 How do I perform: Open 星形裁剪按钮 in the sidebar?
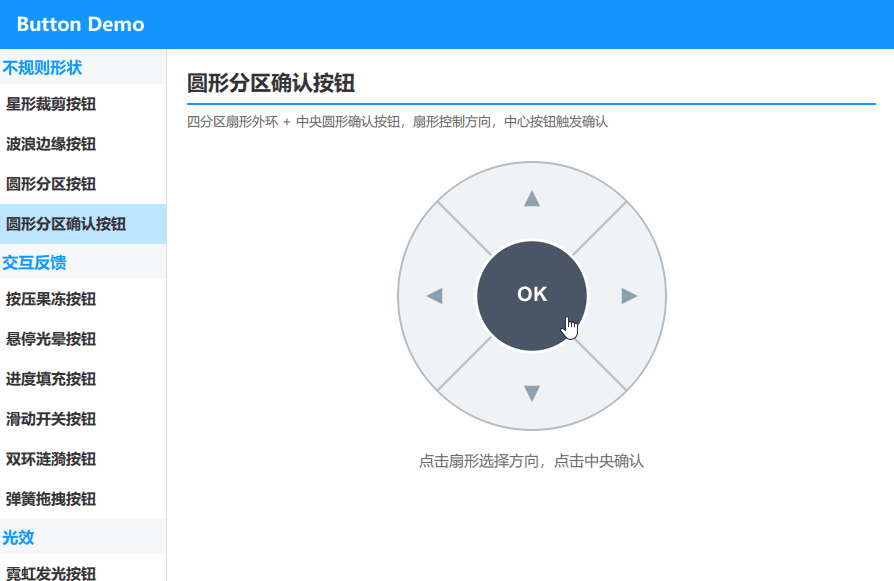point(83,104)
